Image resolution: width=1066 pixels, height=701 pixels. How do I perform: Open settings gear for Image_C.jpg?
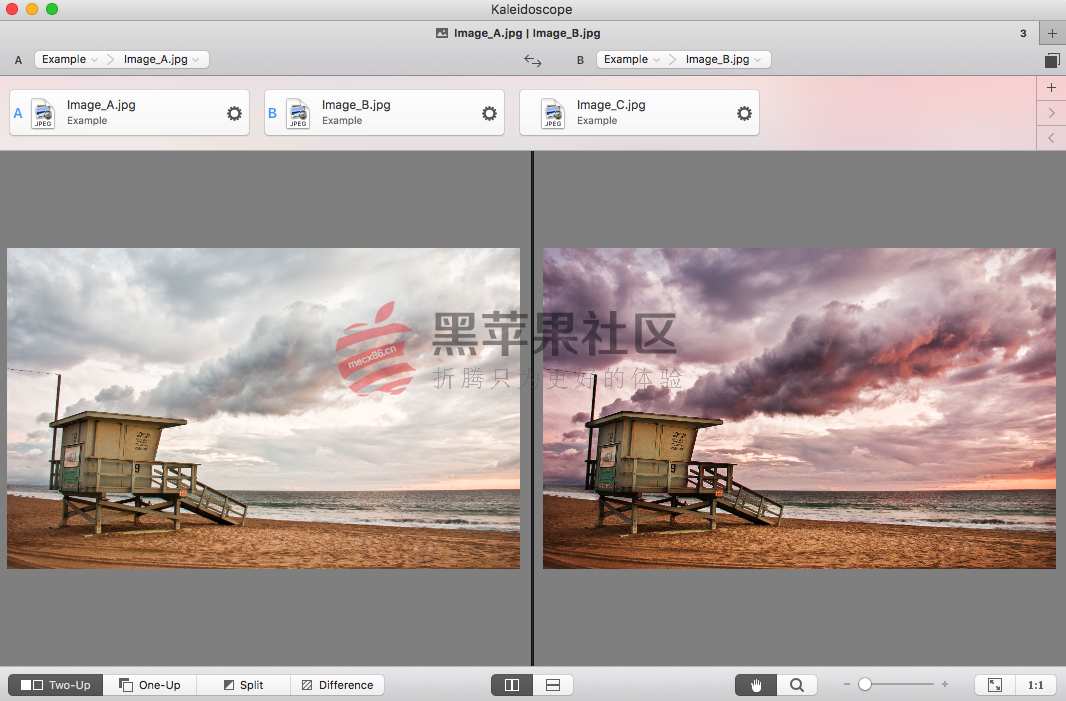tap(744, 113)
